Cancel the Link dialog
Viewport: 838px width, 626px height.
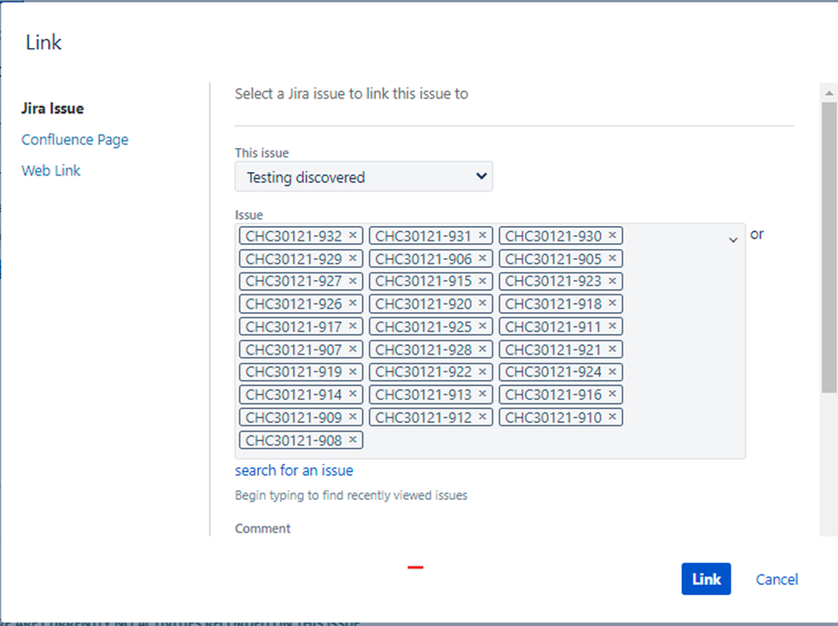click(777, 579)
